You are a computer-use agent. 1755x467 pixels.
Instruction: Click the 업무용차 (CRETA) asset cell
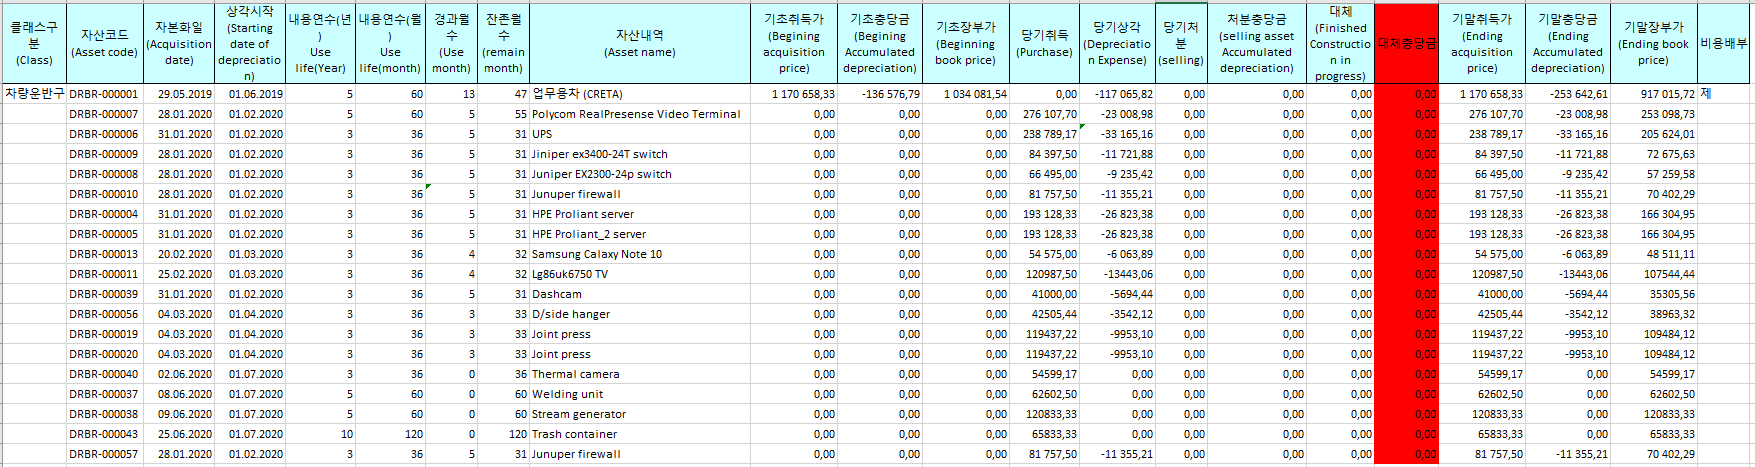click(578, 94)
